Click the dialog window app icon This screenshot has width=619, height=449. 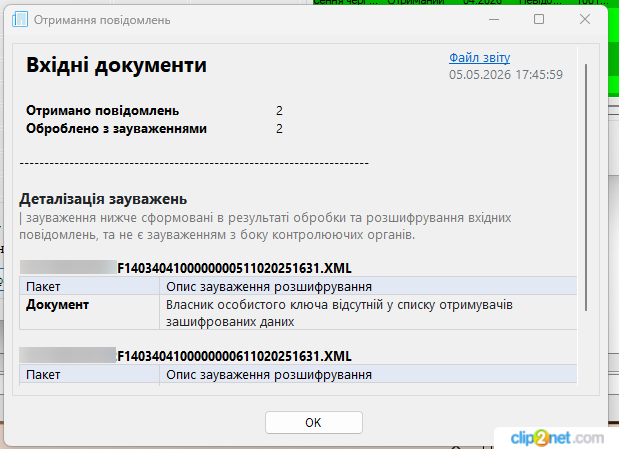[20, 19]
